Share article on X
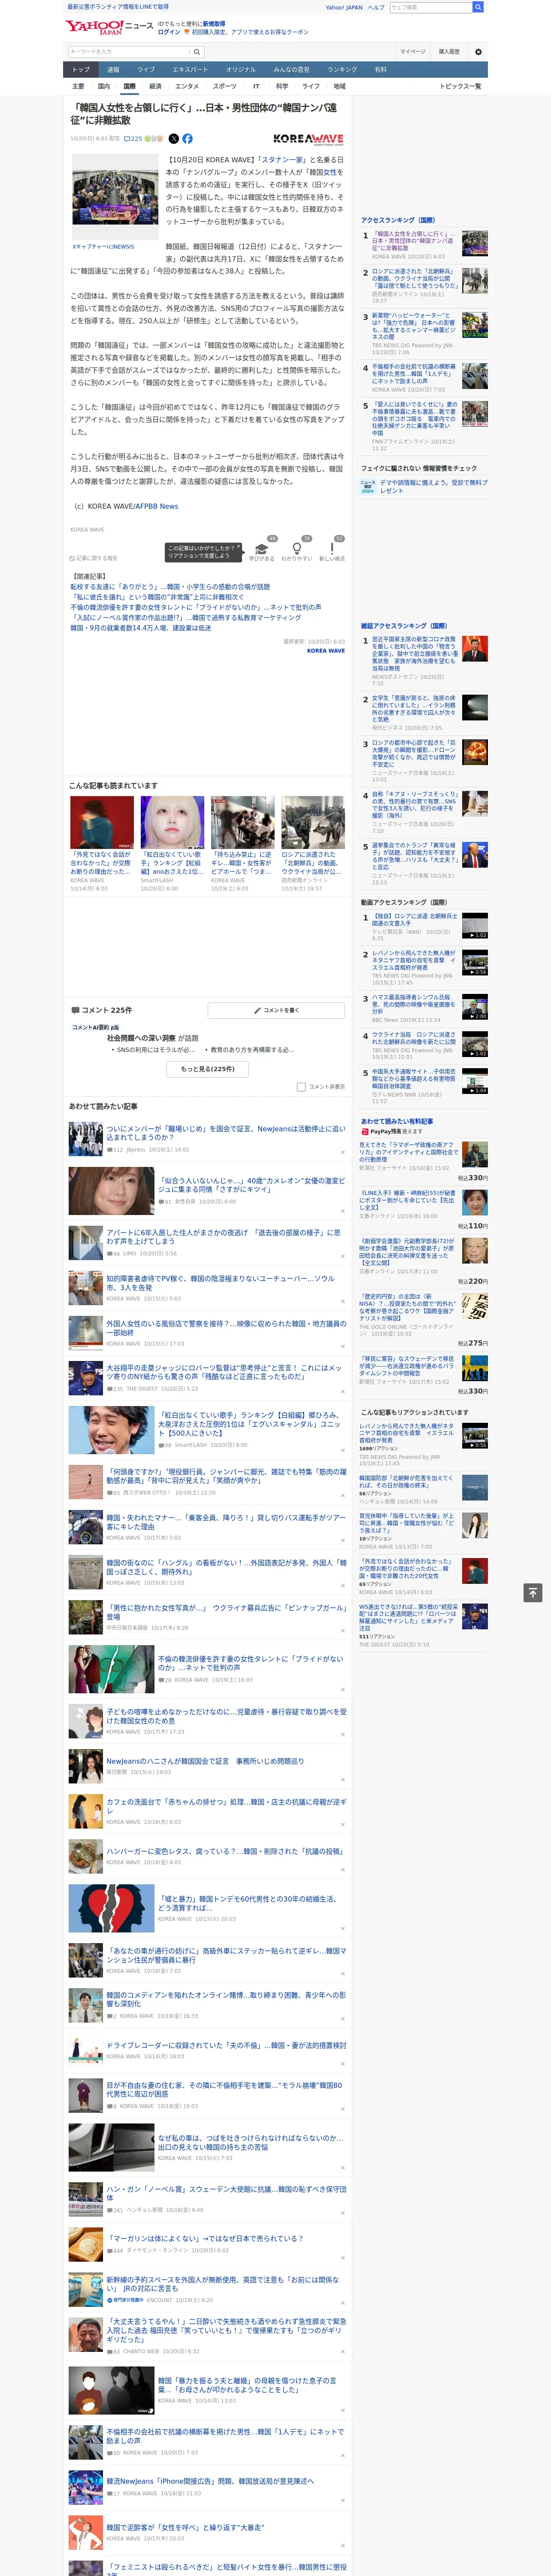This screenshot has width=551, height=2576. coord(174,139)
